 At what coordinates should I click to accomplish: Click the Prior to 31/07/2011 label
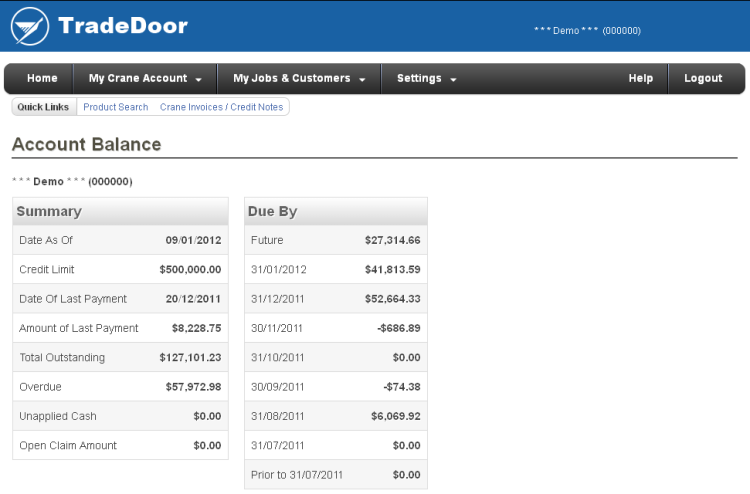[x=297, y=475]
